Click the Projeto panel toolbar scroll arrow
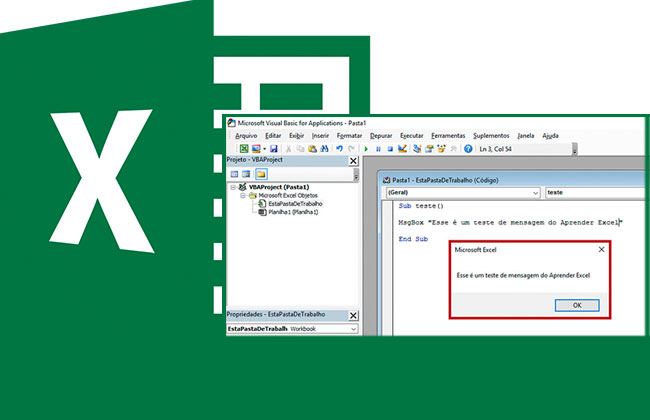 (356, 176)
